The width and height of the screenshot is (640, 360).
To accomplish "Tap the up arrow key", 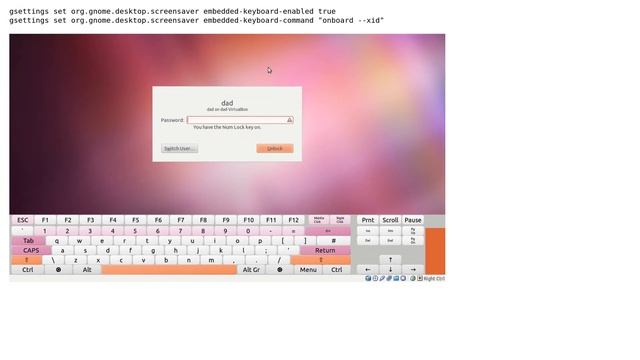I will coord(390,260).
